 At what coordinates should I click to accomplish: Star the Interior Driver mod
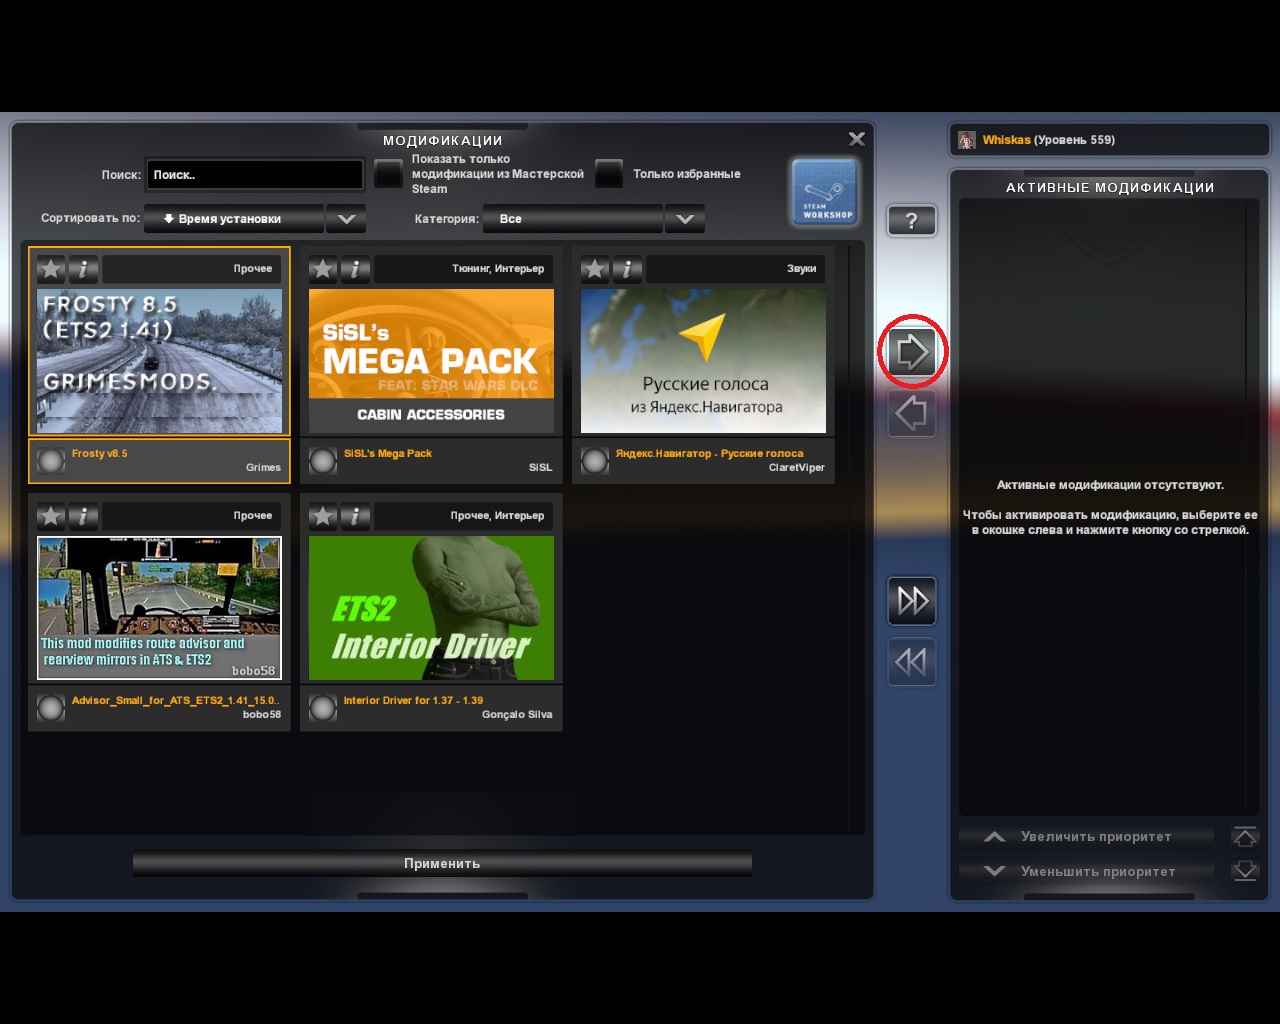[x=323, y=516]
